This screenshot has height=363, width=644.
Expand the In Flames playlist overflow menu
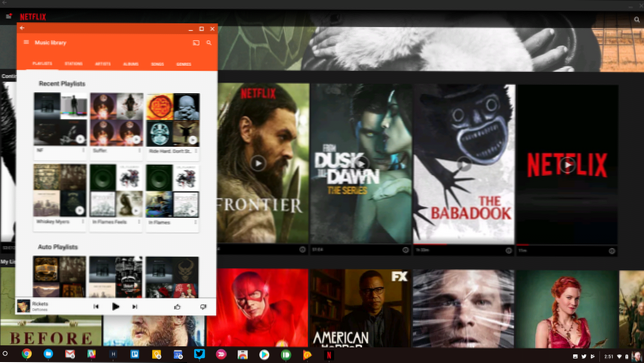point(196,222)
